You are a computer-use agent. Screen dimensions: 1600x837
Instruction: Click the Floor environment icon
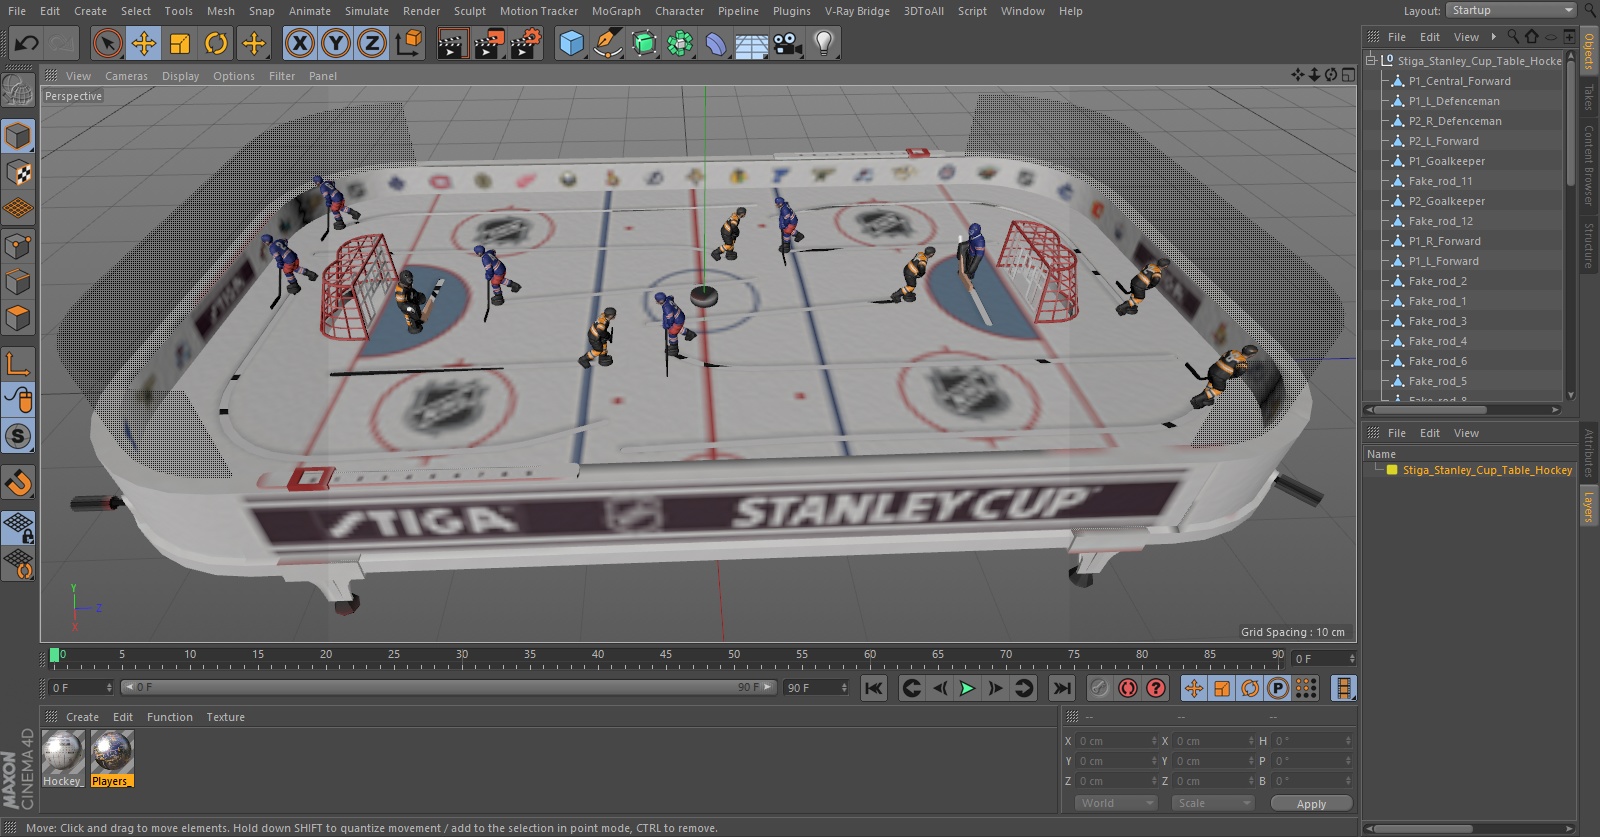point(751,43)
